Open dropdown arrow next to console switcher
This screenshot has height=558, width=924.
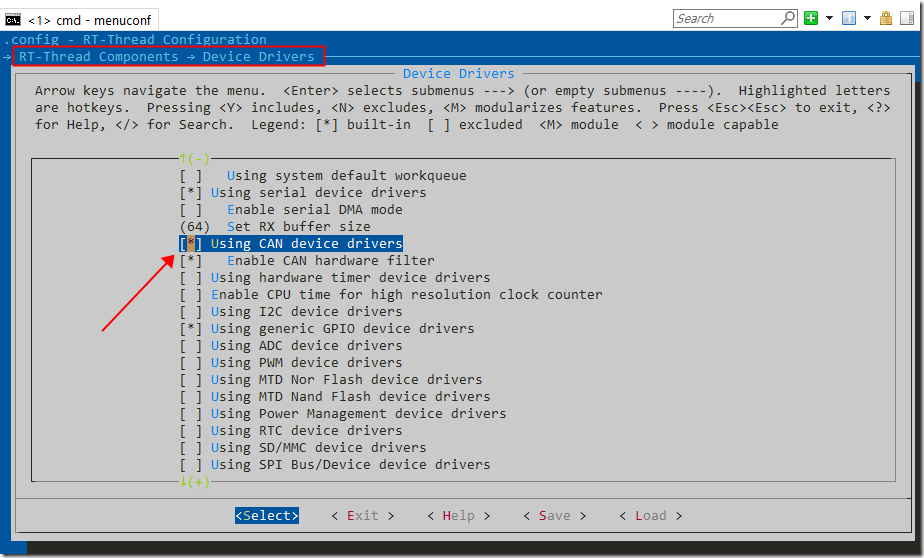(867, 18)
